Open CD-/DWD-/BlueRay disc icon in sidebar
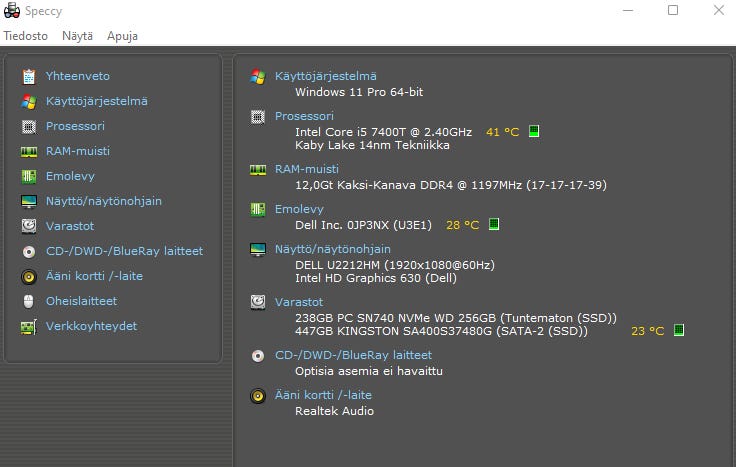736x467 pixels. (28, 251)
